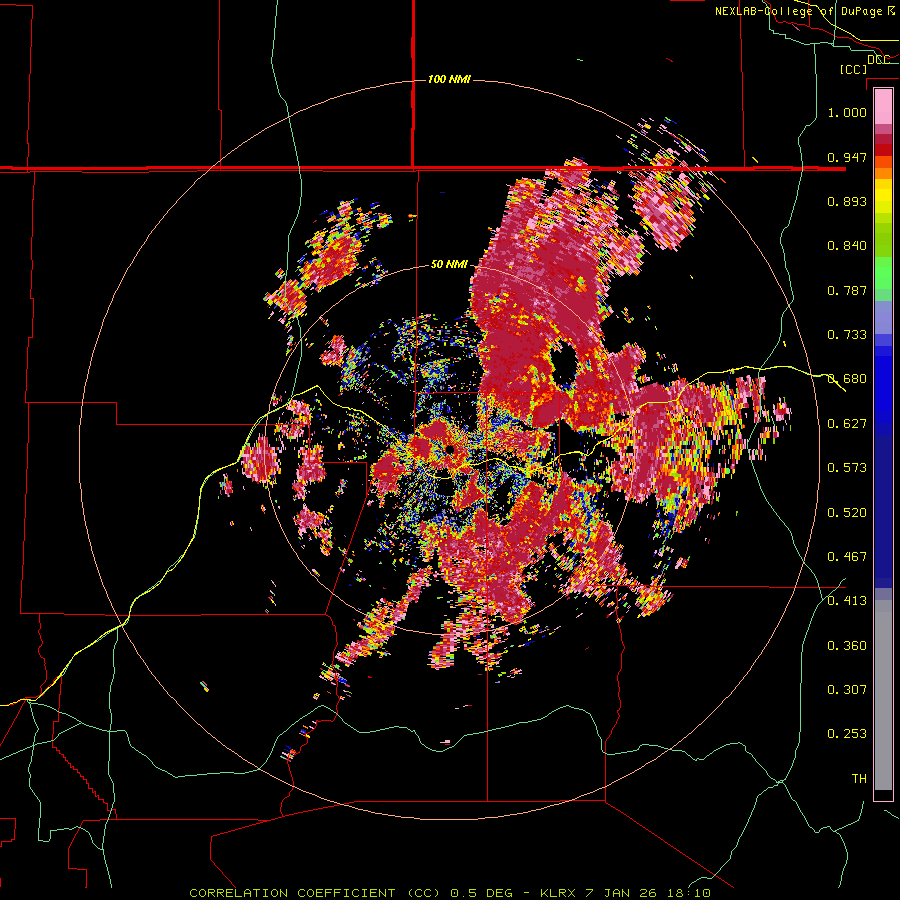Select the 1.000 value on the scale
Image resolution: width=900 pixels, height=900 pixels.
[847, 112]
